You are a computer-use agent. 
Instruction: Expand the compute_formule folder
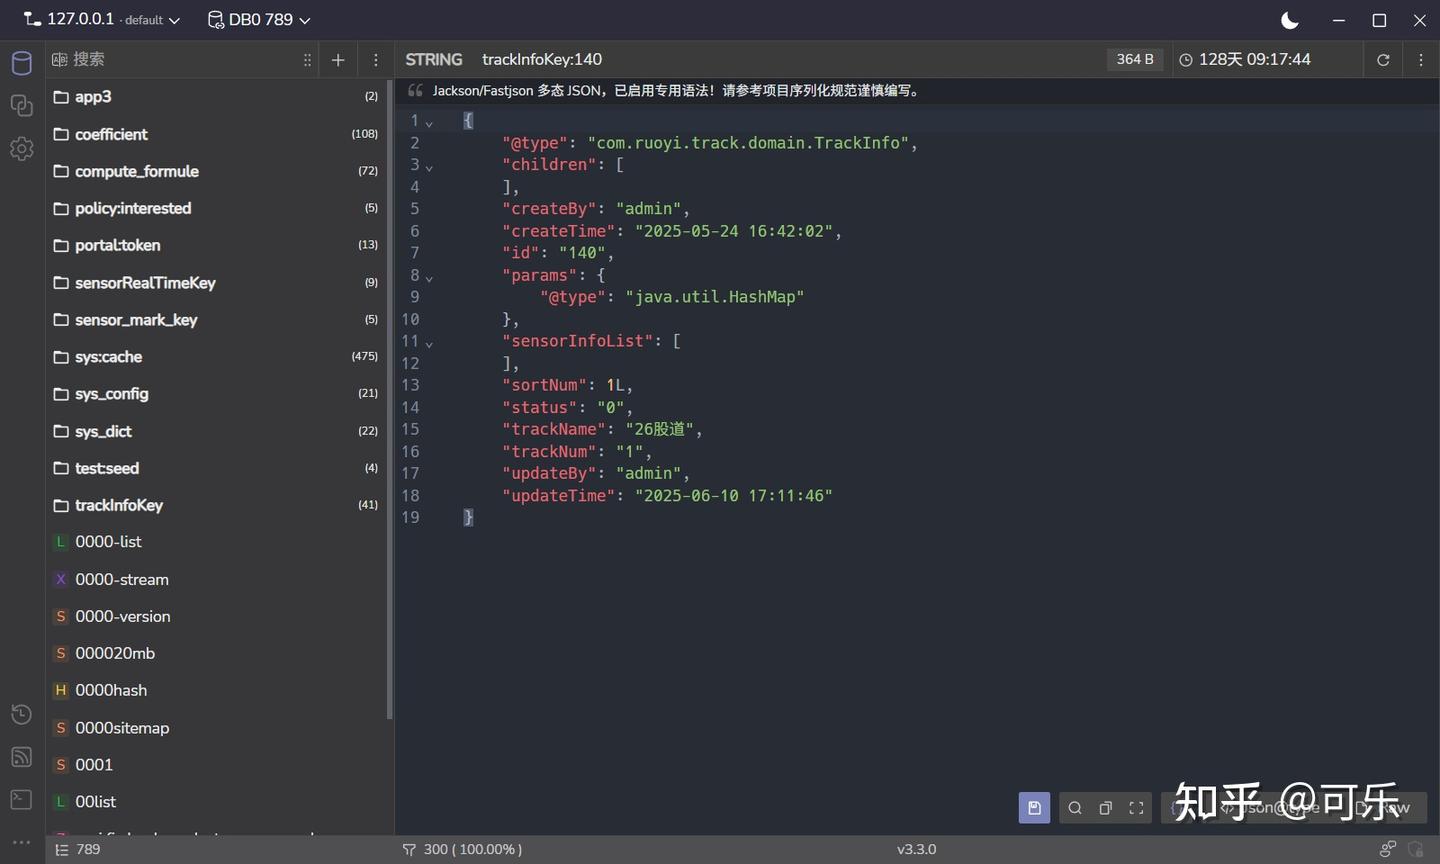point(216,171)
